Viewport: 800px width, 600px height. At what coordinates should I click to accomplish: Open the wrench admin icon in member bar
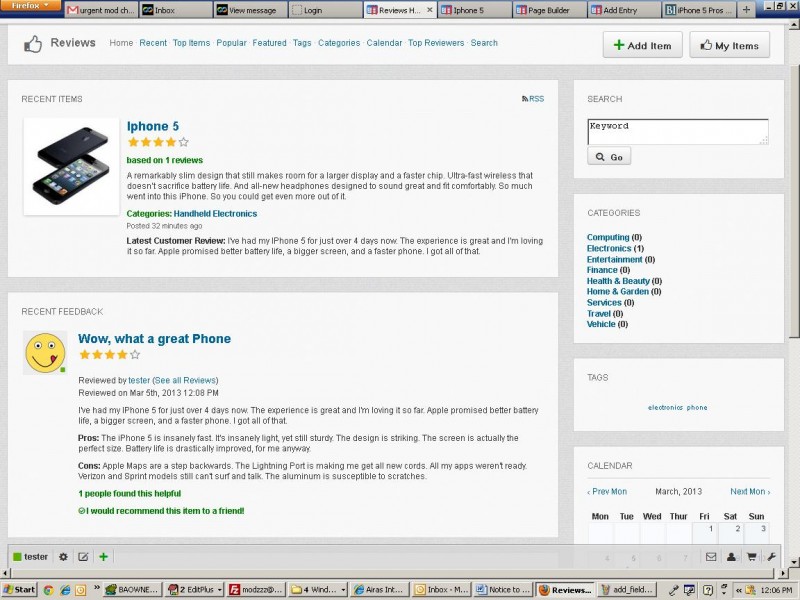click(771, 557)
